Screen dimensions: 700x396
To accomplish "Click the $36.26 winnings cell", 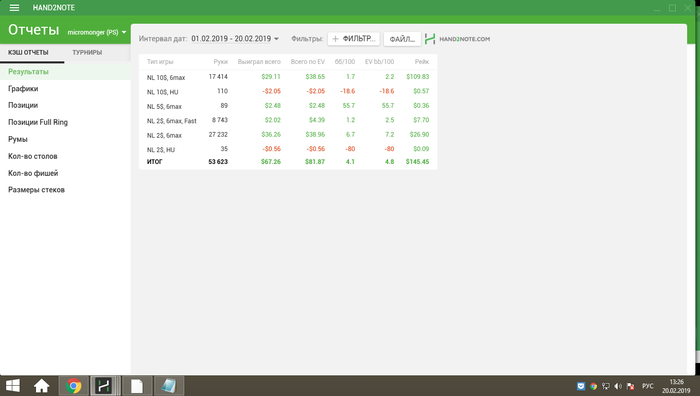I will 271,134.
